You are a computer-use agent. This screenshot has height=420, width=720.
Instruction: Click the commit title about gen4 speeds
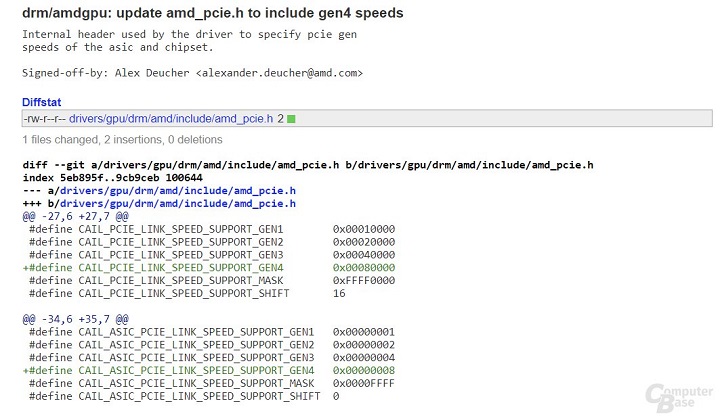click(x=213, y=13)
